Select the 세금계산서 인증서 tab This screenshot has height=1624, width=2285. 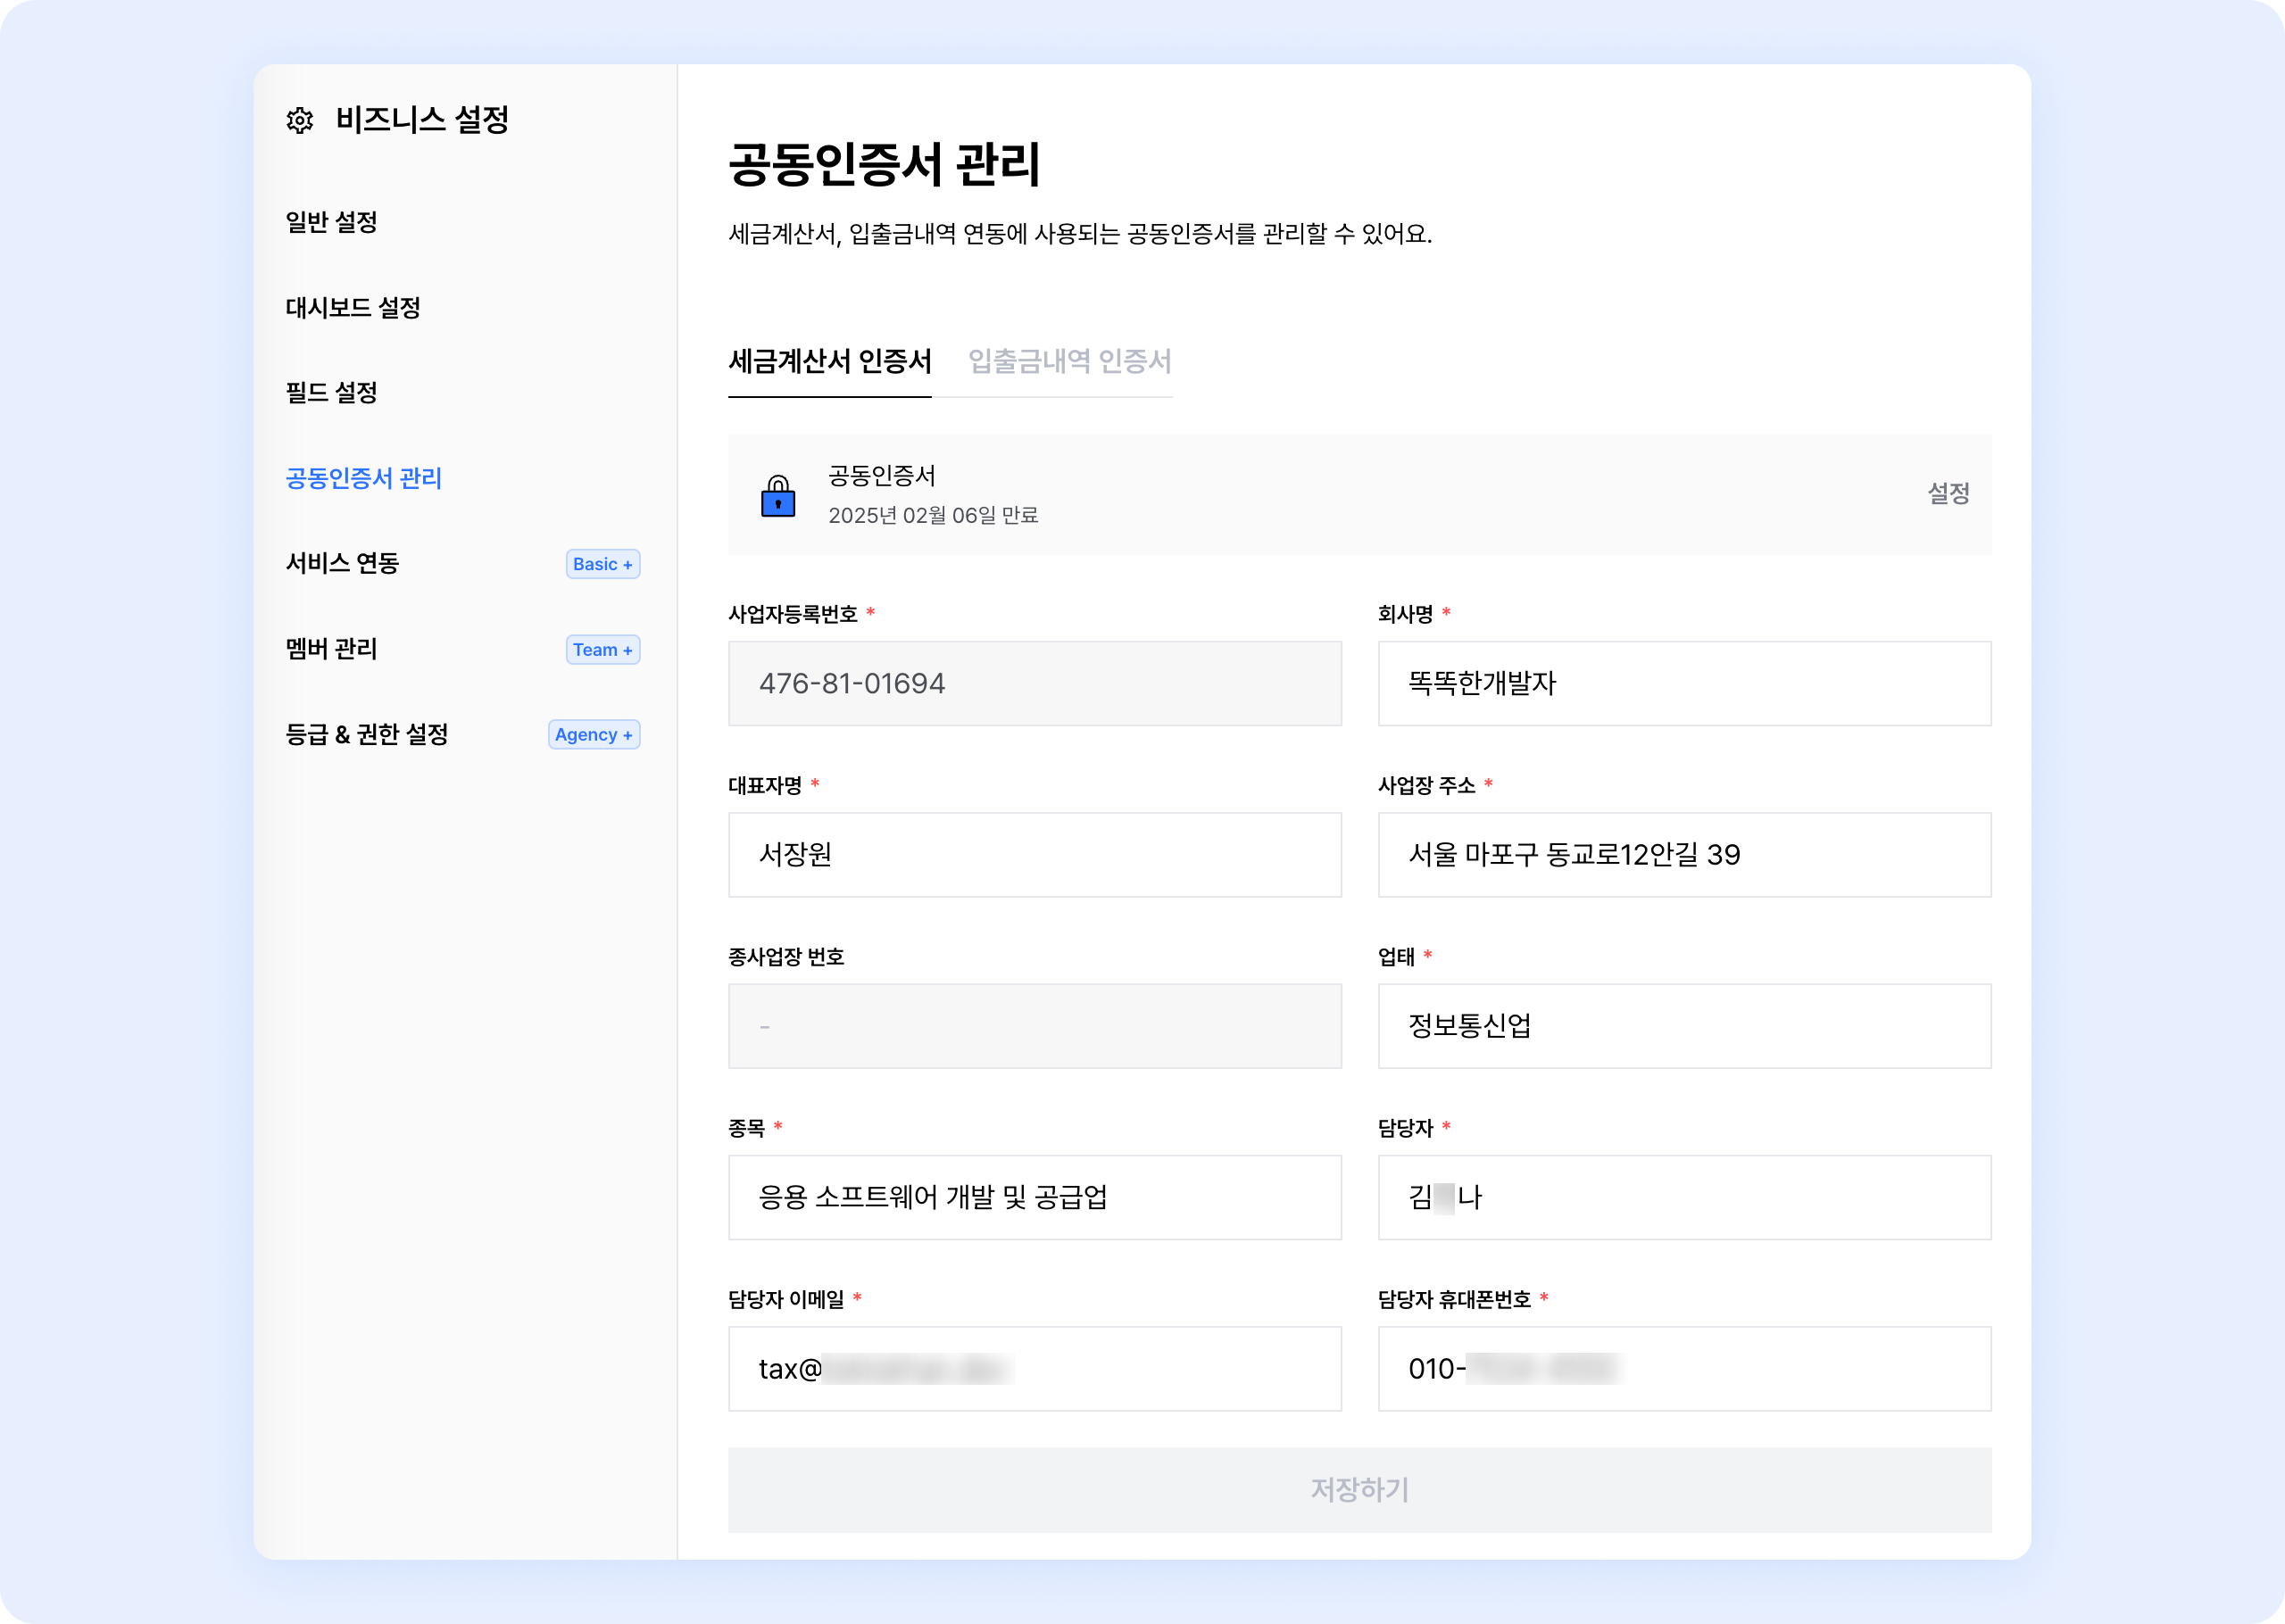click(829, 361)
